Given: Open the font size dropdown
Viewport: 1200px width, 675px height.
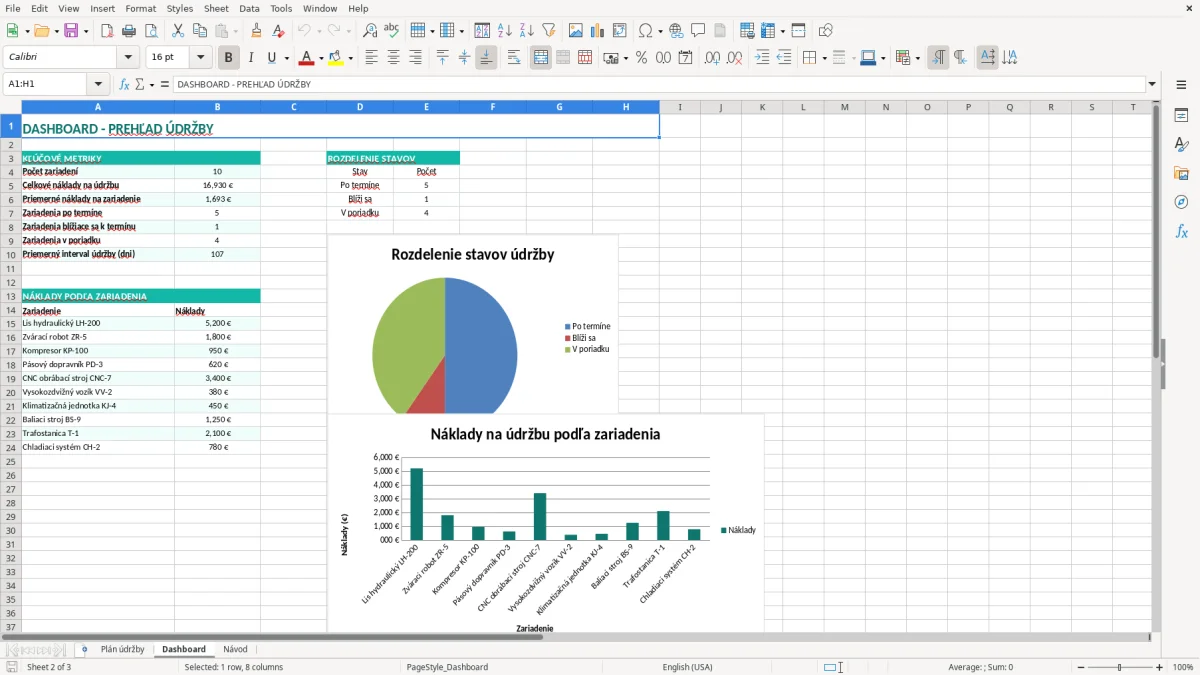Looking at the screenshot, I should tap(200, 58).
